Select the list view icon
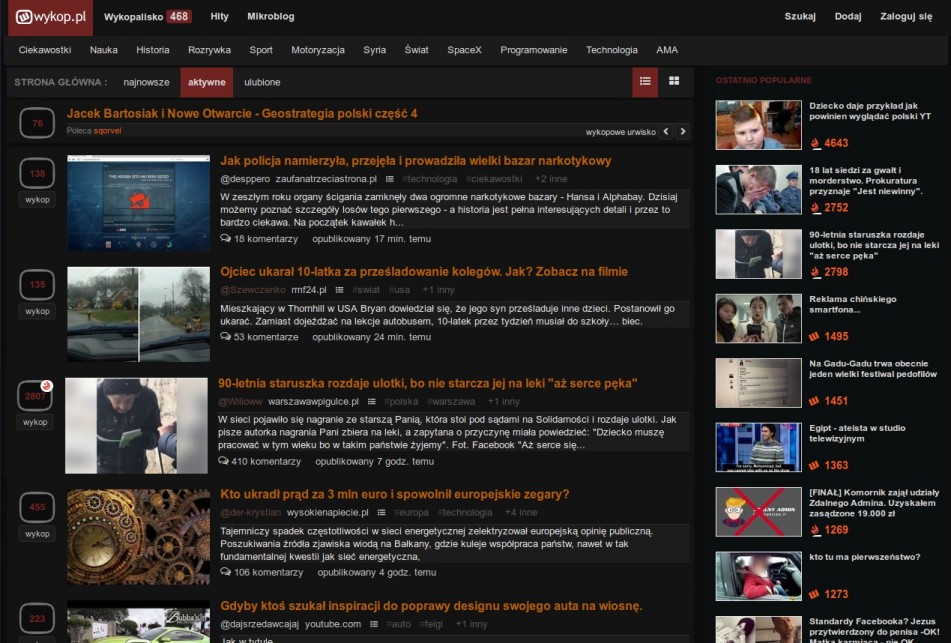951x643 pixels. pos(645,82)
